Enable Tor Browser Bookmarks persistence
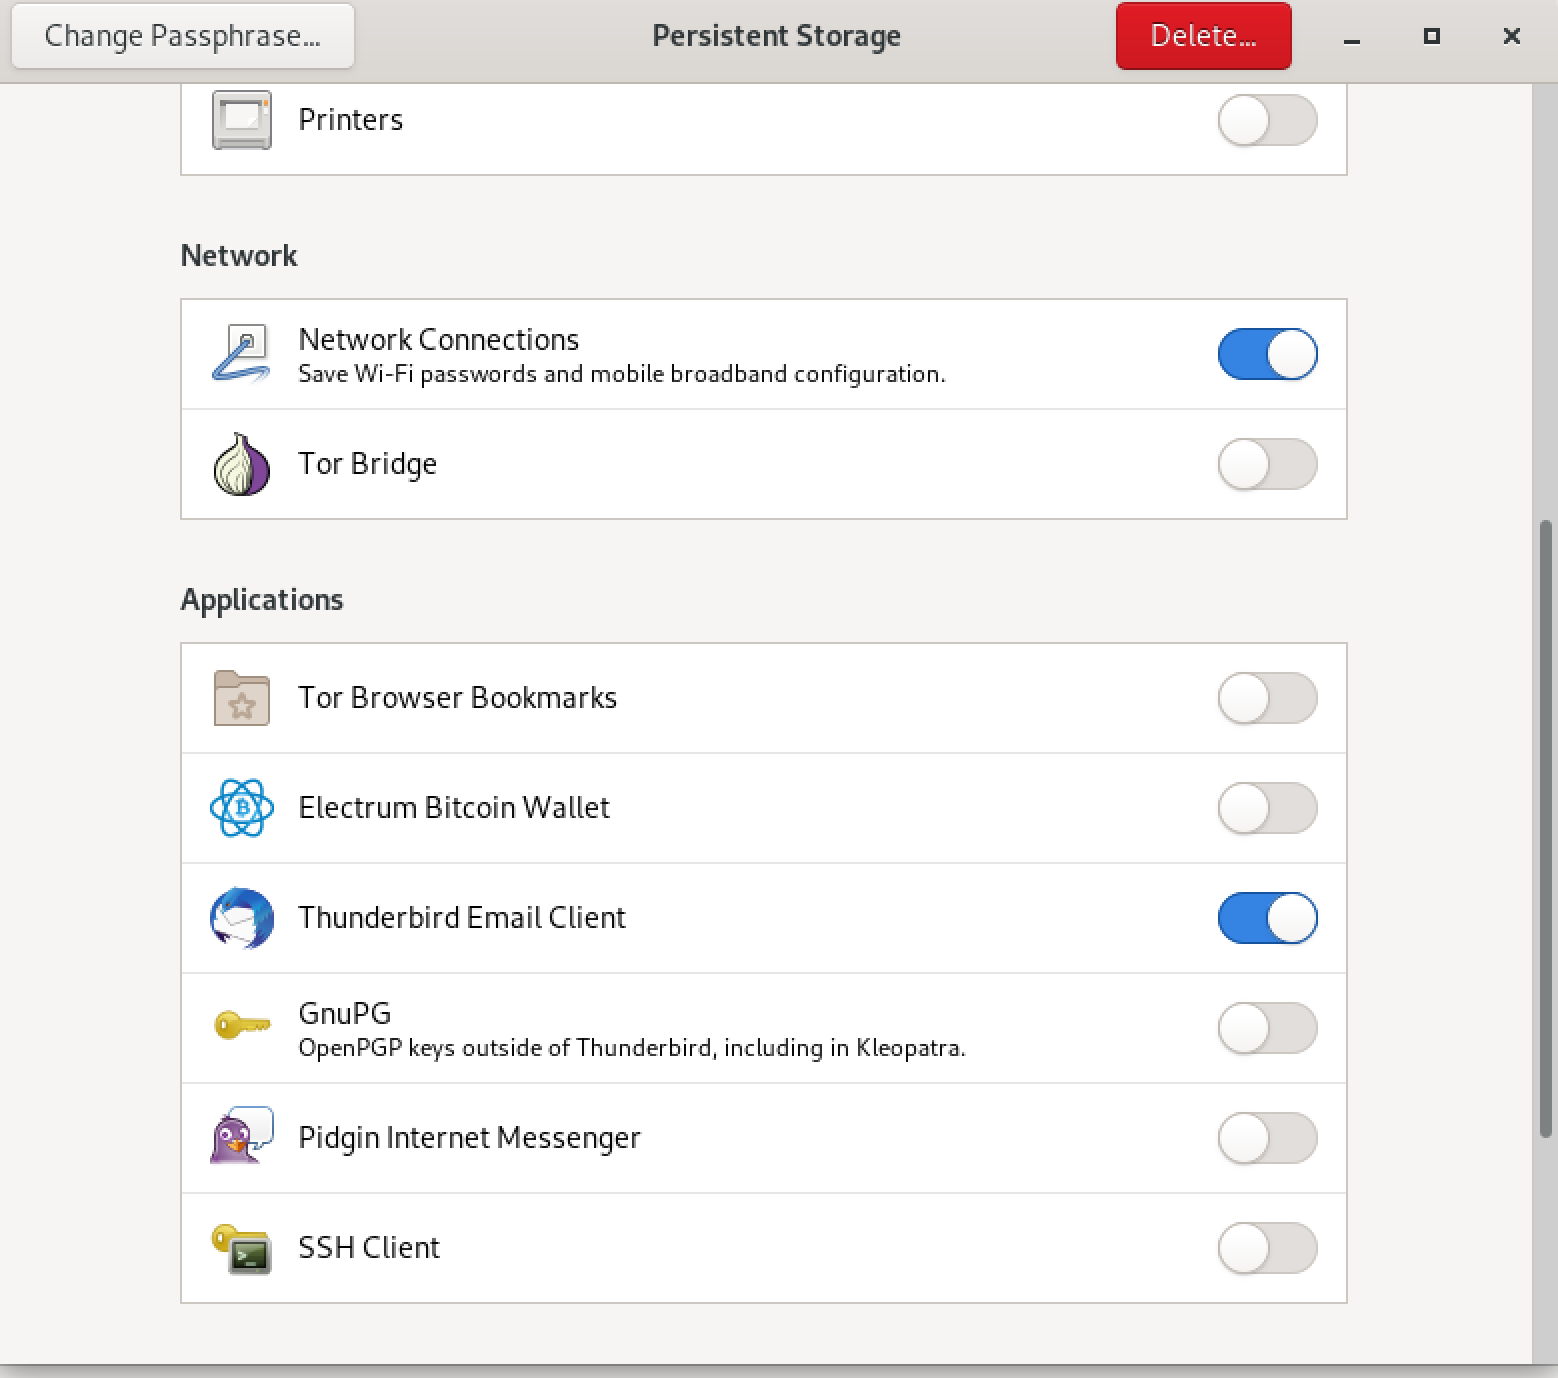This screenshot has width=1558, height=1378. coord(1267,699)
